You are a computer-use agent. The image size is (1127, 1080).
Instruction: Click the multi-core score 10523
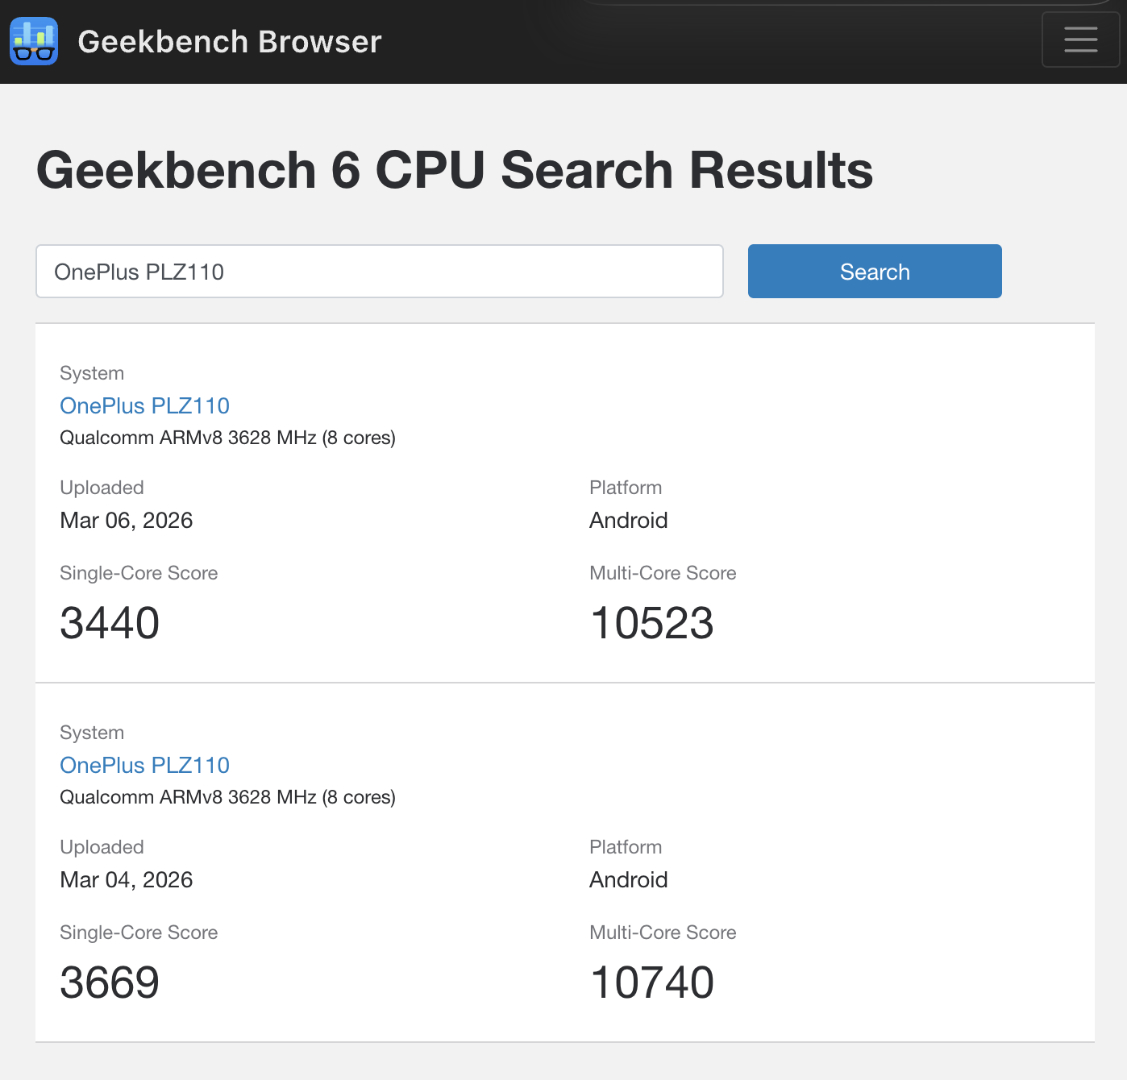pos(652,623)
